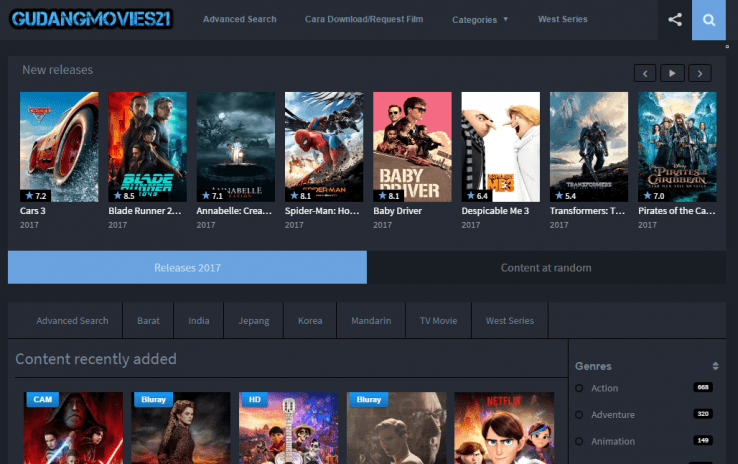Screen dimensions: 738x464
Task: Open CAM badge on first recent poster
Action: (43, 399)
